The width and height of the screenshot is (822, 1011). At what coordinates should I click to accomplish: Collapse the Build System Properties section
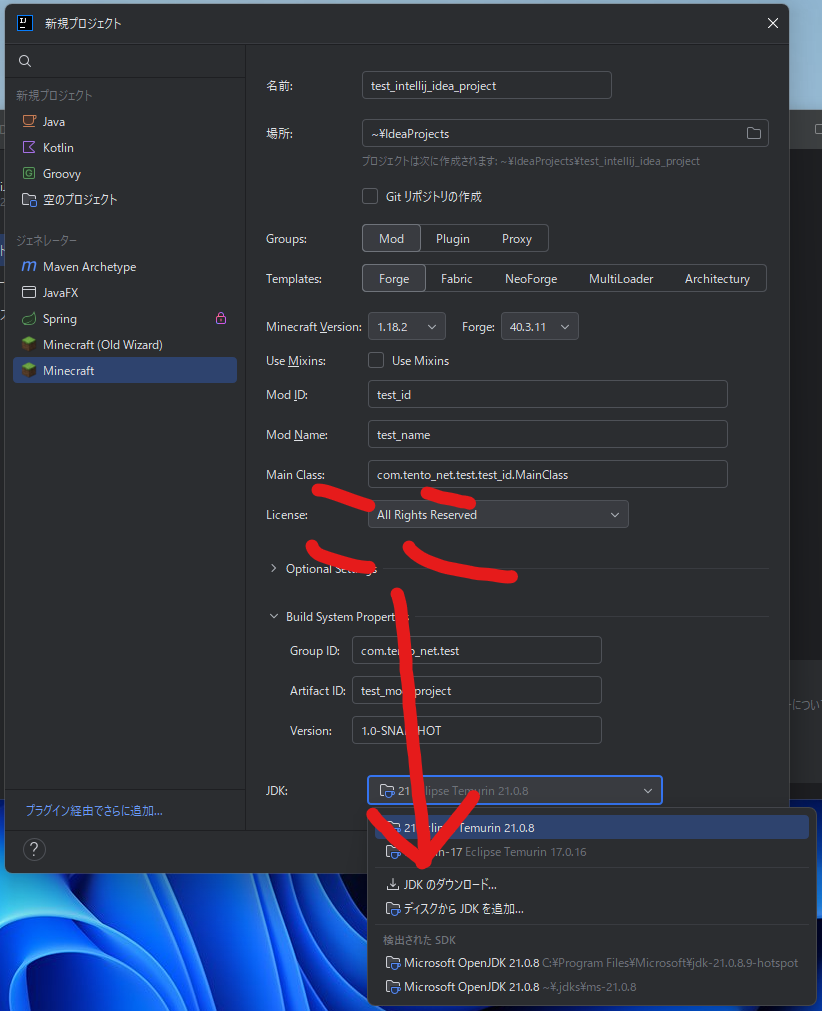(274, 617)
